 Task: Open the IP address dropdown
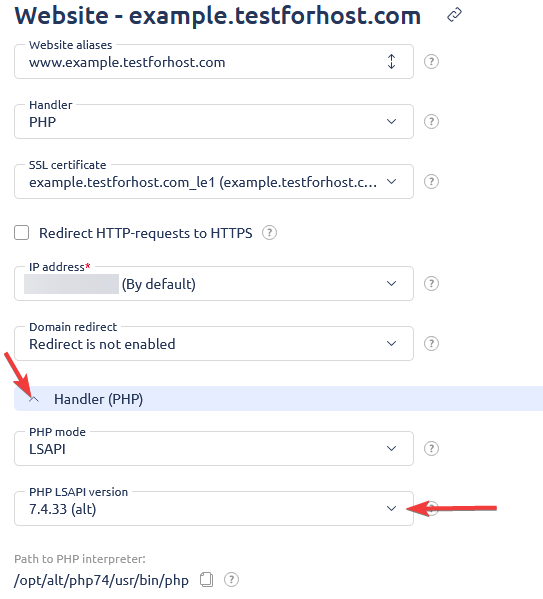pos(214,283)
